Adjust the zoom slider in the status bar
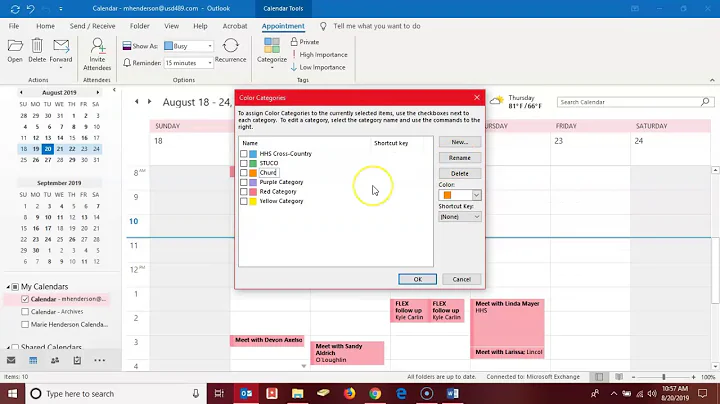Screen dimensions: 720x404 [664, 377]
